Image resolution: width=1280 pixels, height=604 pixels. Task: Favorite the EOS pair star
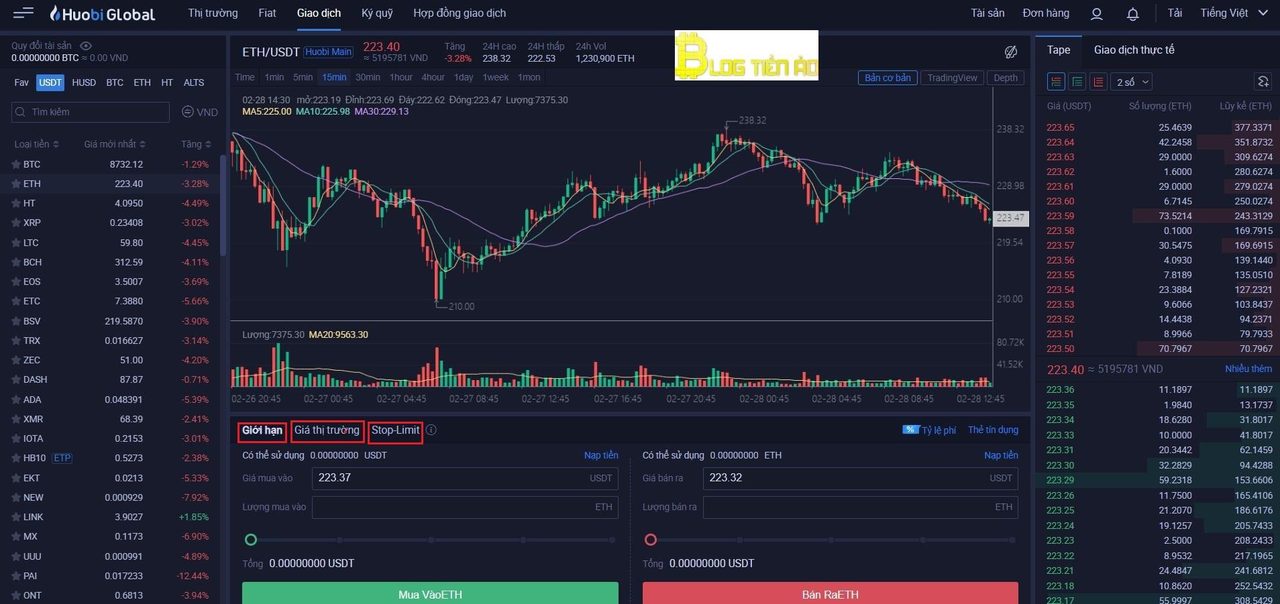click(x=16, y=282)
